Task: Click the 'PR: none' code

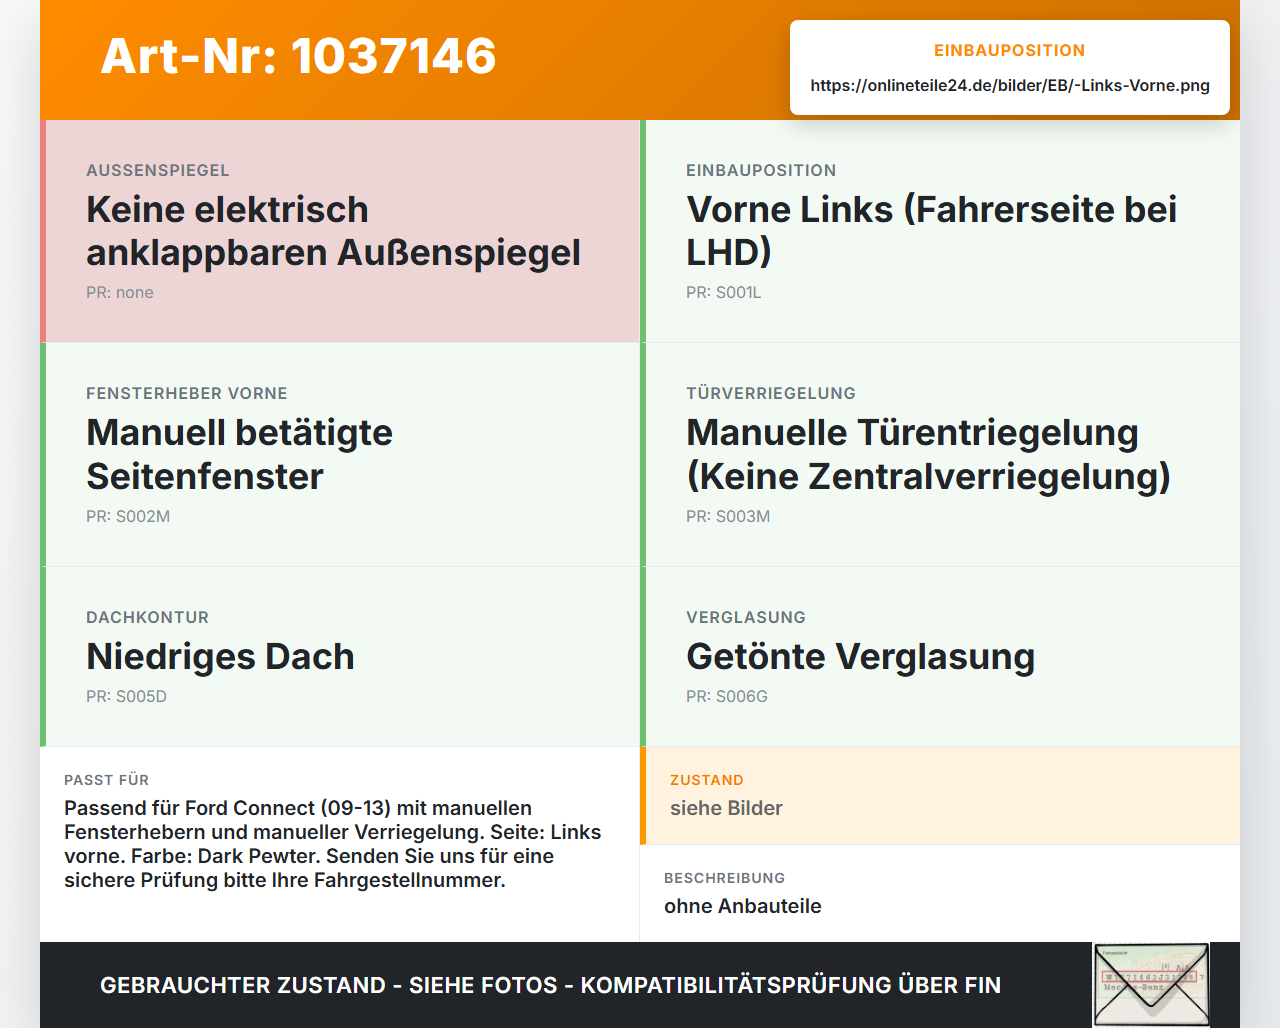Action: pos(120,292)
